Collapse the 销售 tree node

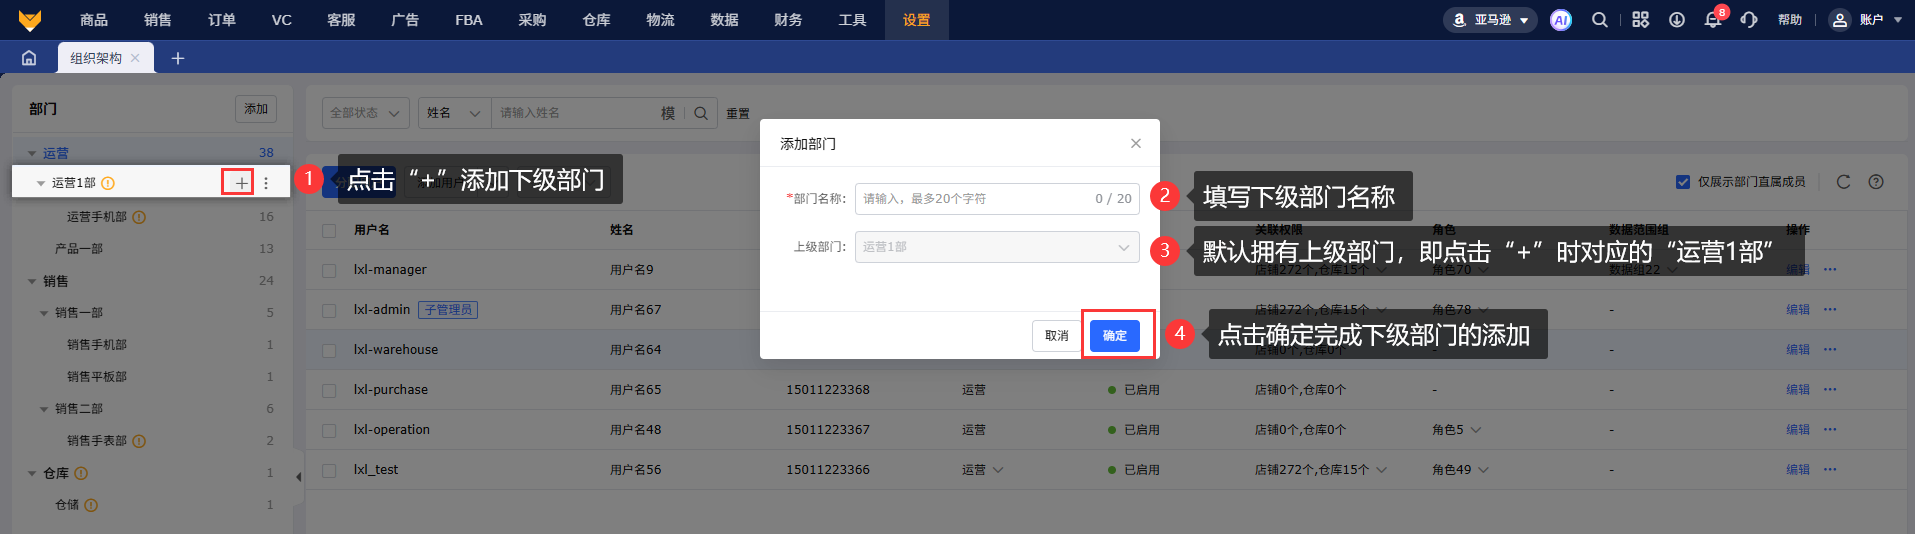[32, 281]
